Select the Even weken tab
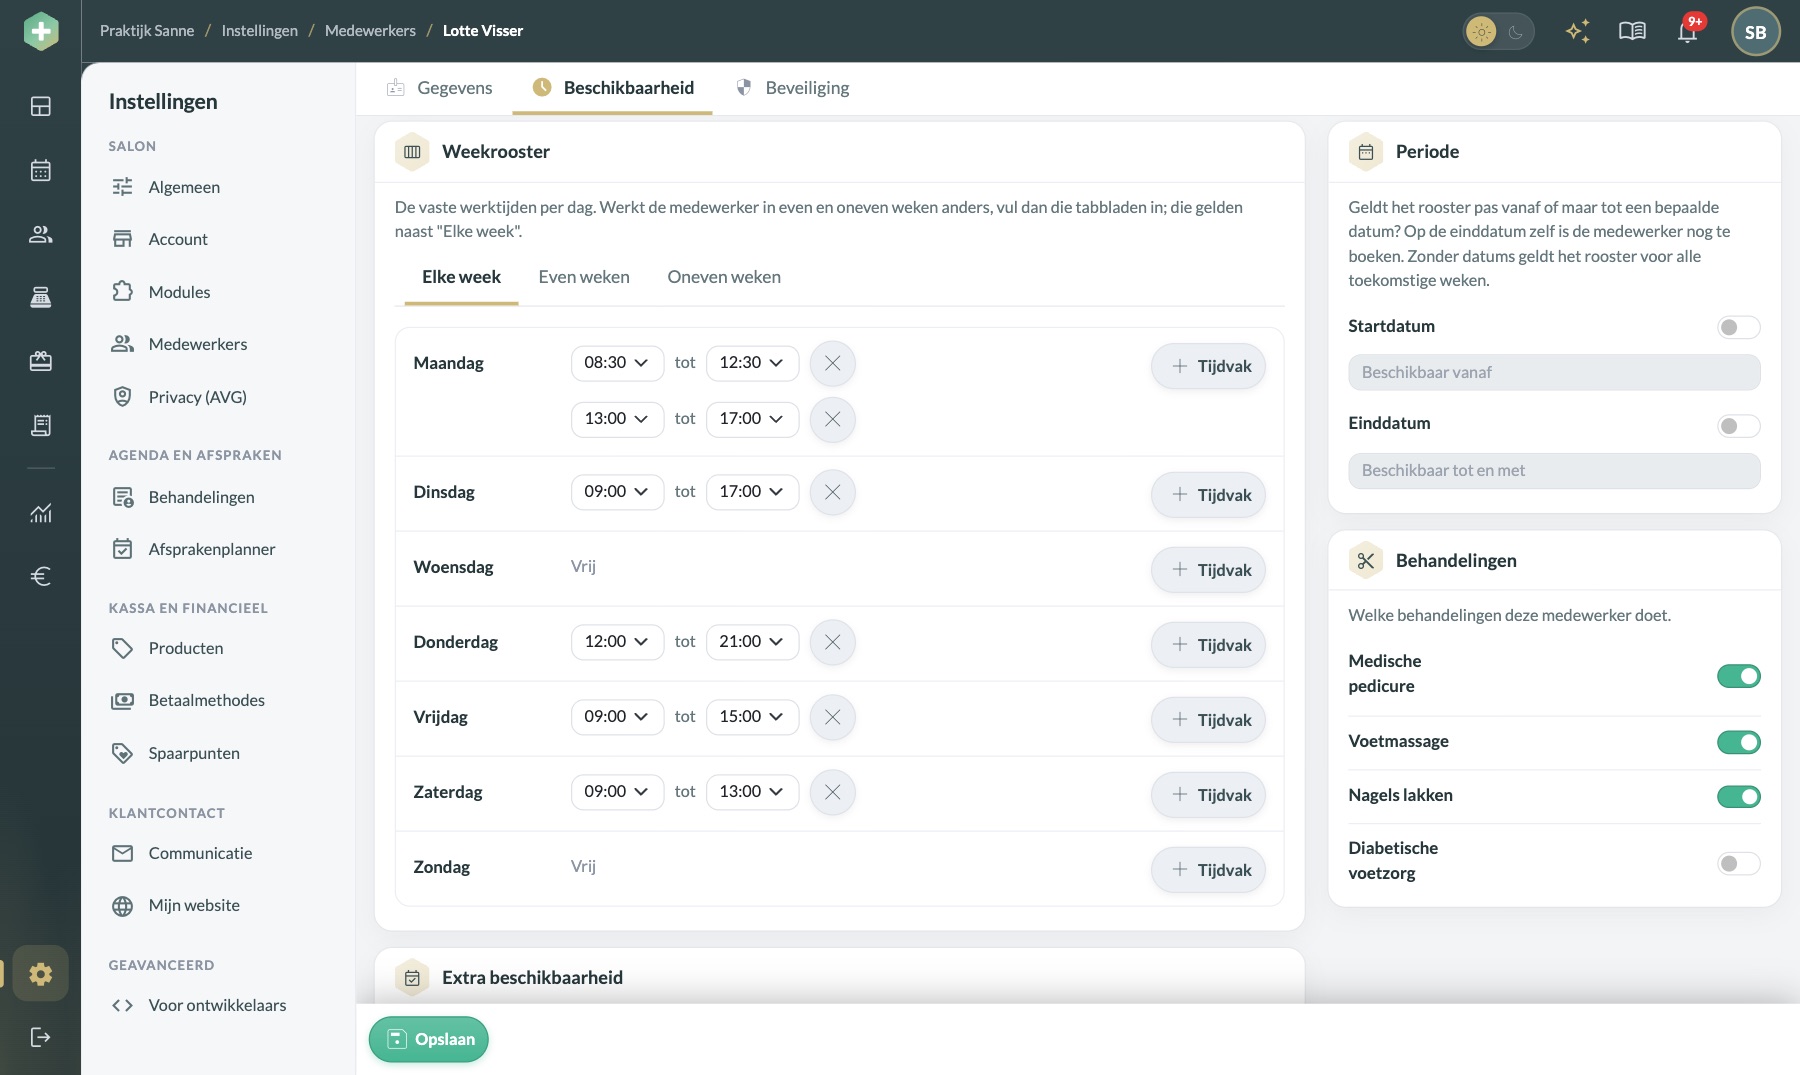Viewport: 1800px width, 1075px height. [584, 277]
